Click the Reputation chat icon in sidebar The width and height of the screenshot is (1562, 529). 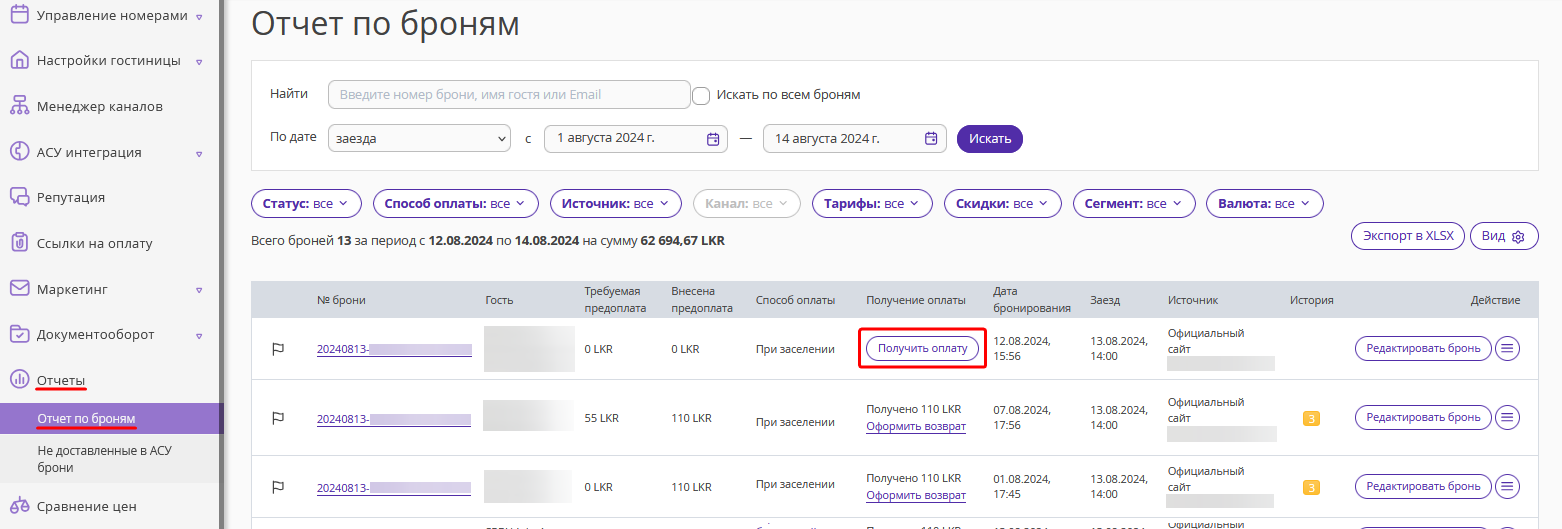click(x=19, y=197)
